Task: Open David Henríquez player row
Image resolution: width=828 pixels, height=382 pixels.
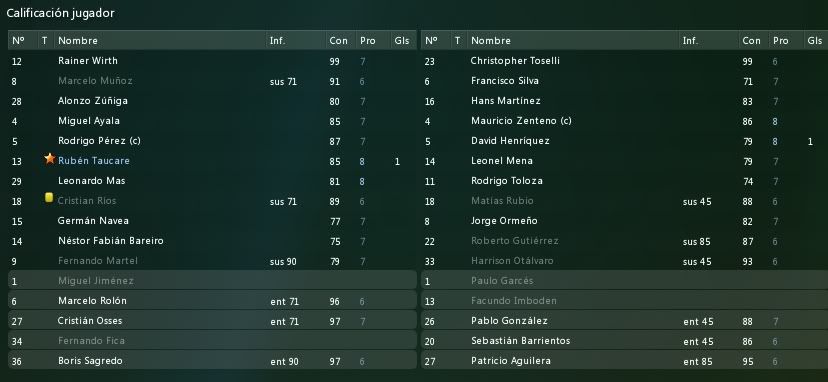Action: point(624,141)
